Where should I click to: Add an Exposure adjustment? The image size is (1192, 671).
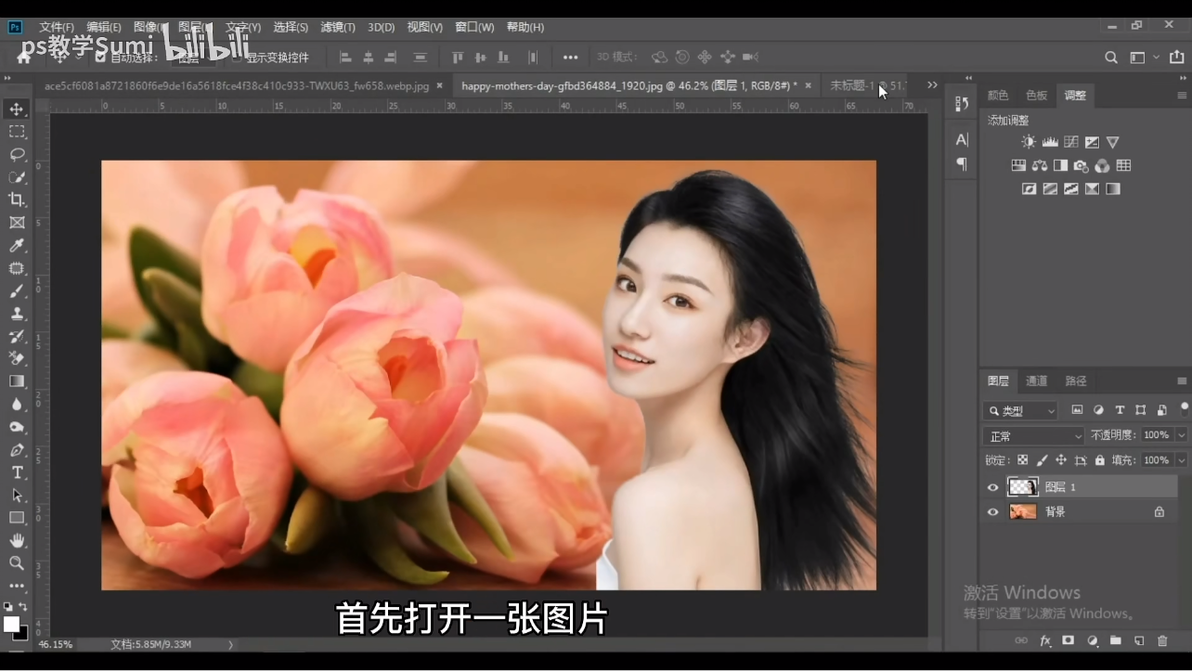pos(1092,142)
